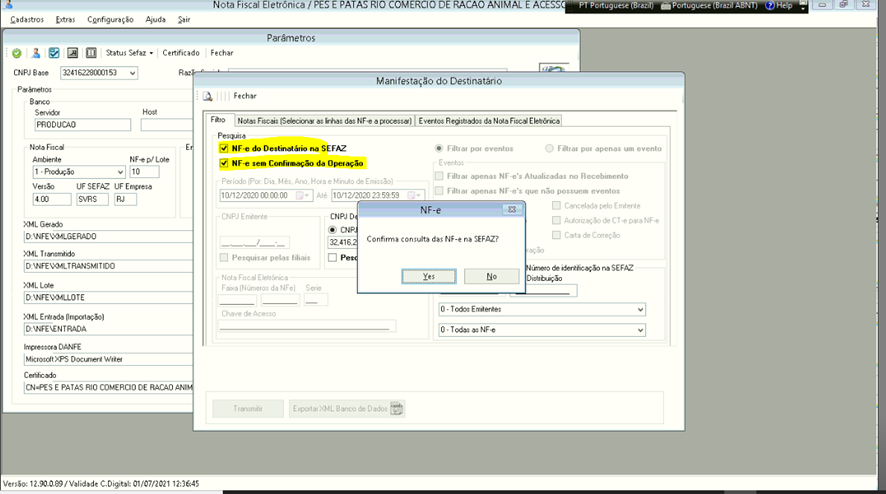Viewport: 886px width, 494px height.
Task: Click the Portuguese (Brazil ABNT) keyboard icon
Action: point(666,6)
